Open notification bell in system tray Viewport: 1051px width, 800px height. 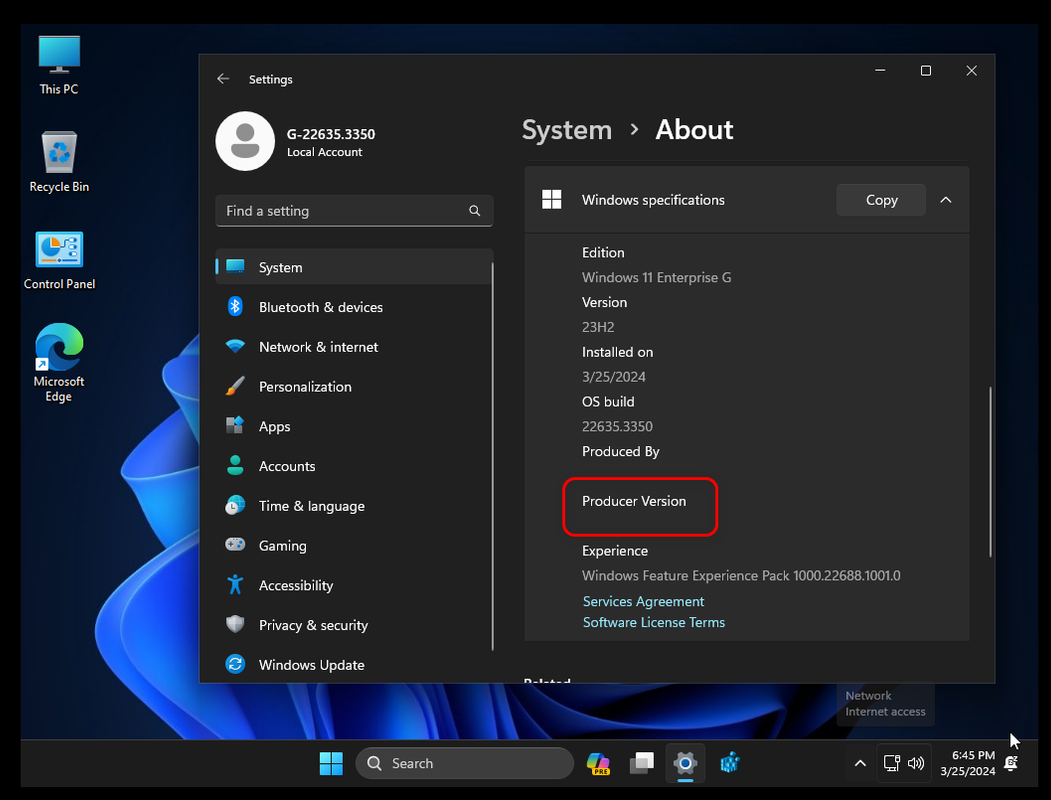tap(1011, 763)
